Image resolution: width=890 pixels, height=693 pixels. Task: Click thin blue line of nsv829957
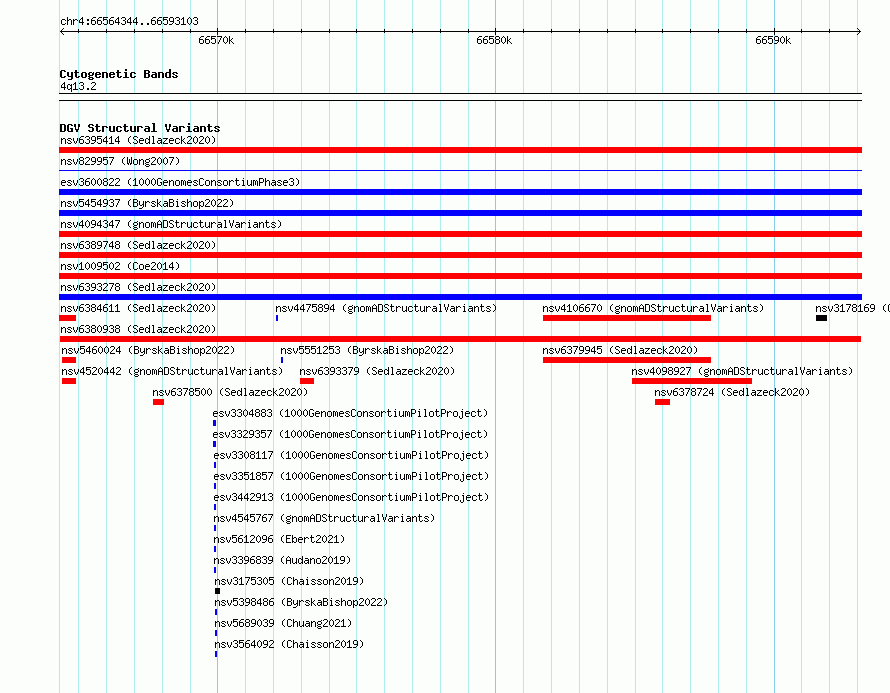click(x=460, y=170)
